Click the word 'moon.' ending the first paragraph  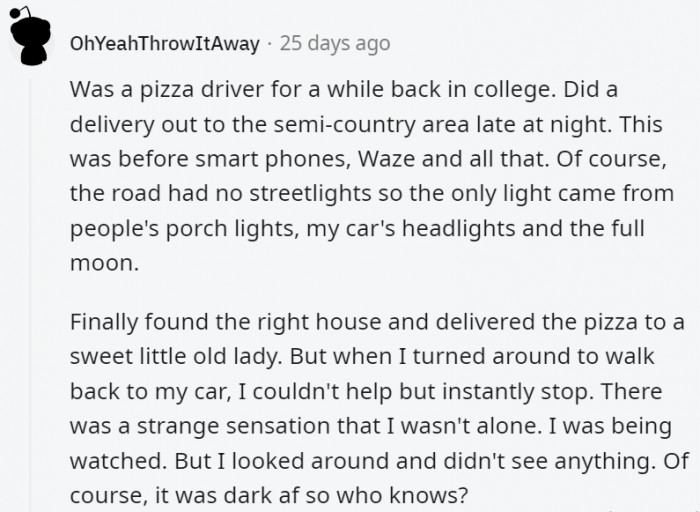(104, 263)
